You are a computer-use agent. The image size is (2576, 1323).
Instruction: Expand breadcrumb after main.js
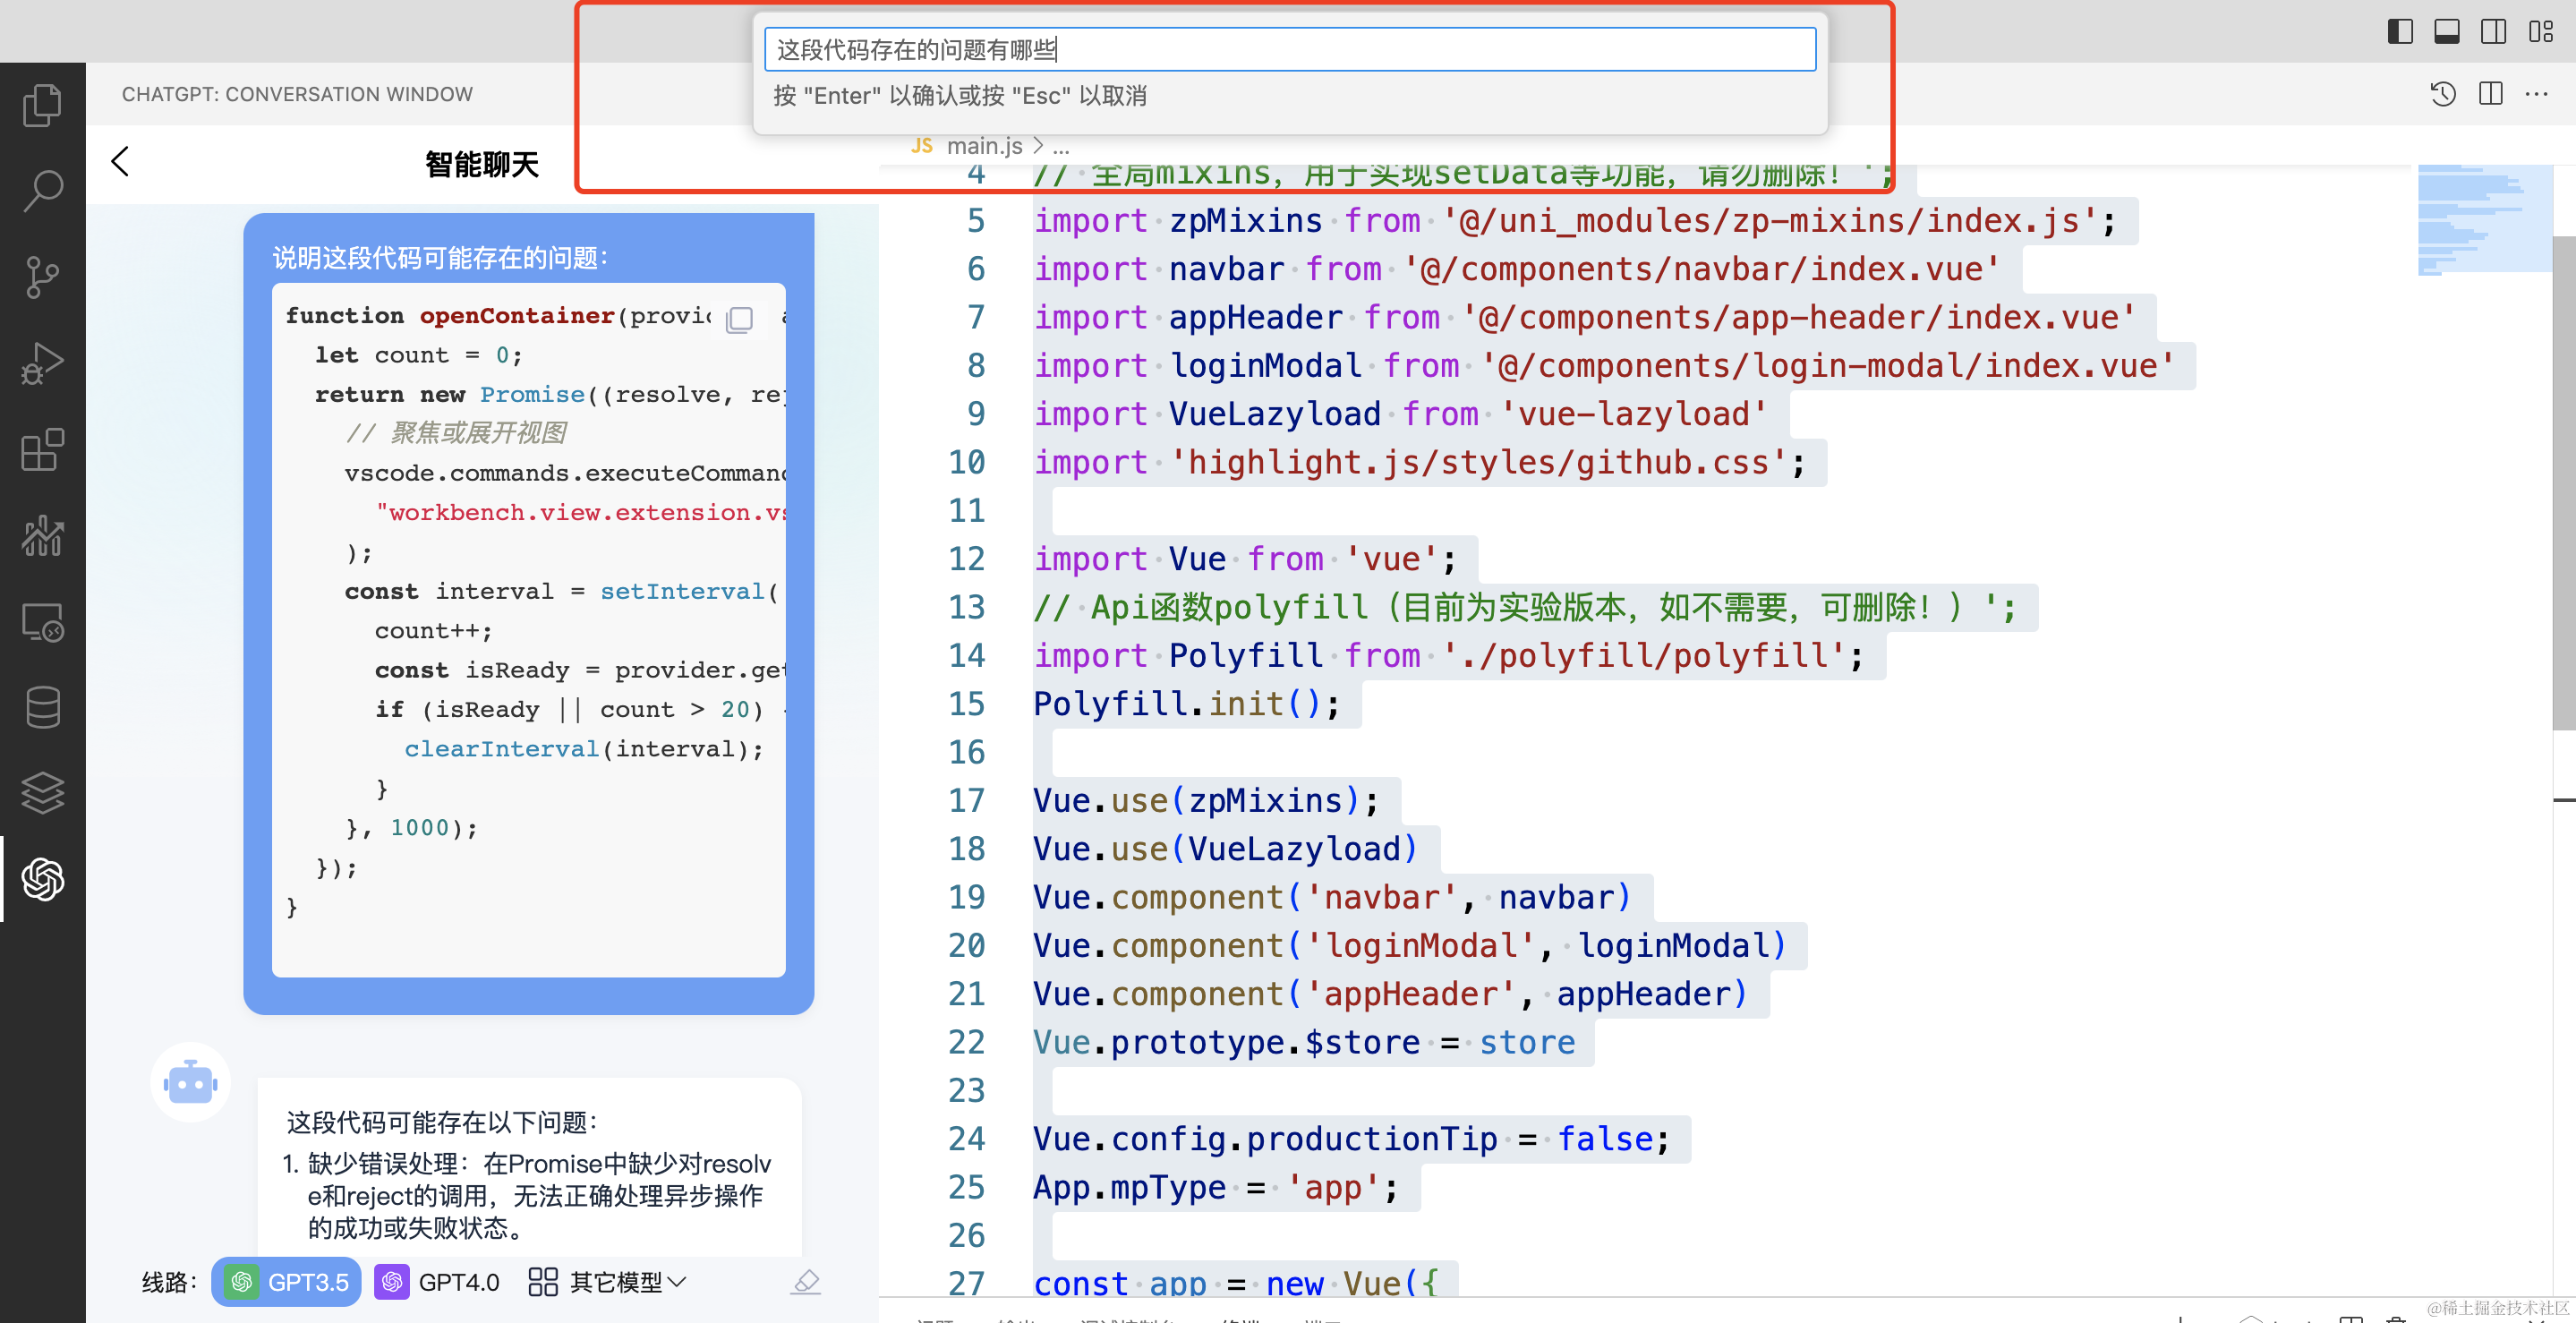1061,147
